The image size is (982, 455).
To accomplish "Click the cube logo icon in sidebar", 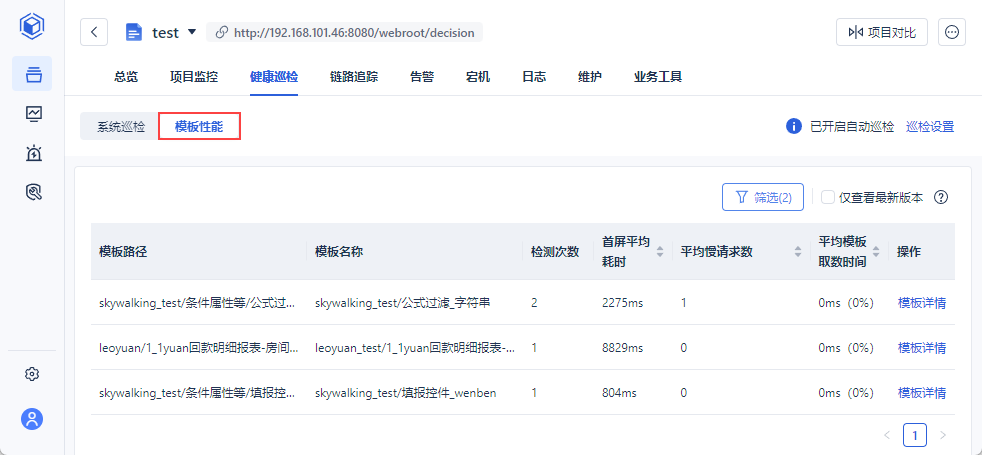I will click(x=31, y=26).
